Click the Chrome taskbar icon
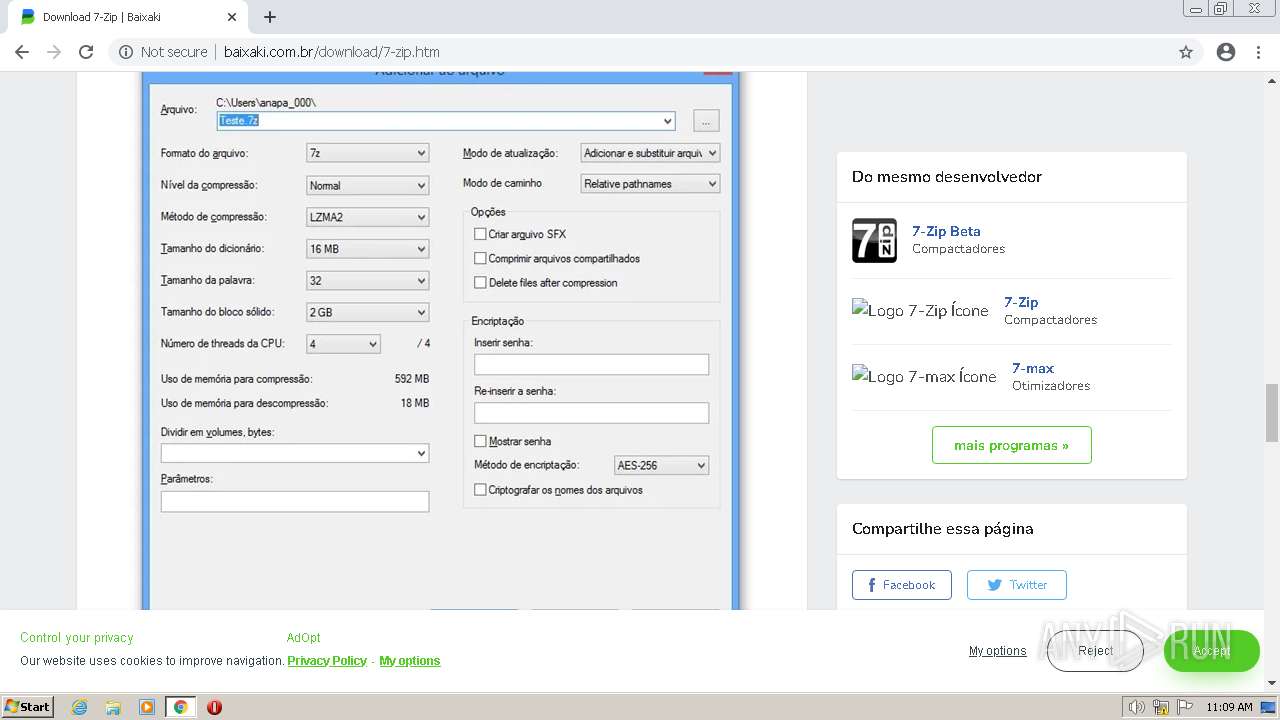The image size is (1280, 720). (x=180, y=707)
